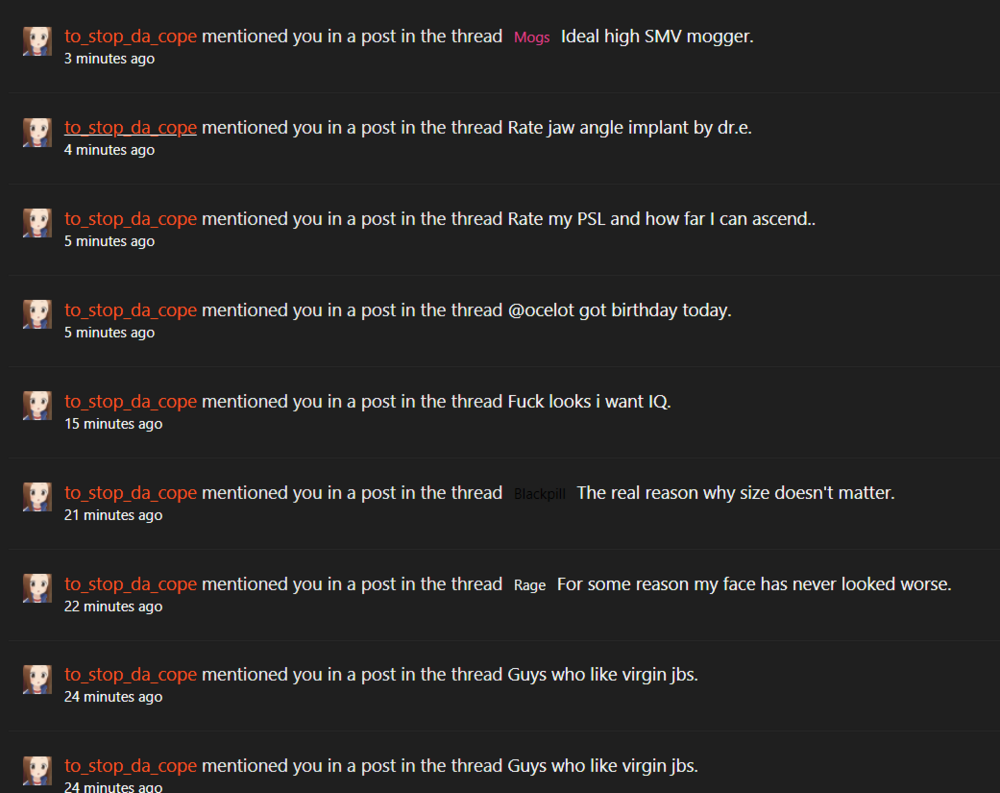
Task: Open thread Rate my PSL and how far I can ascend
Action: click(x=661, y=219)
